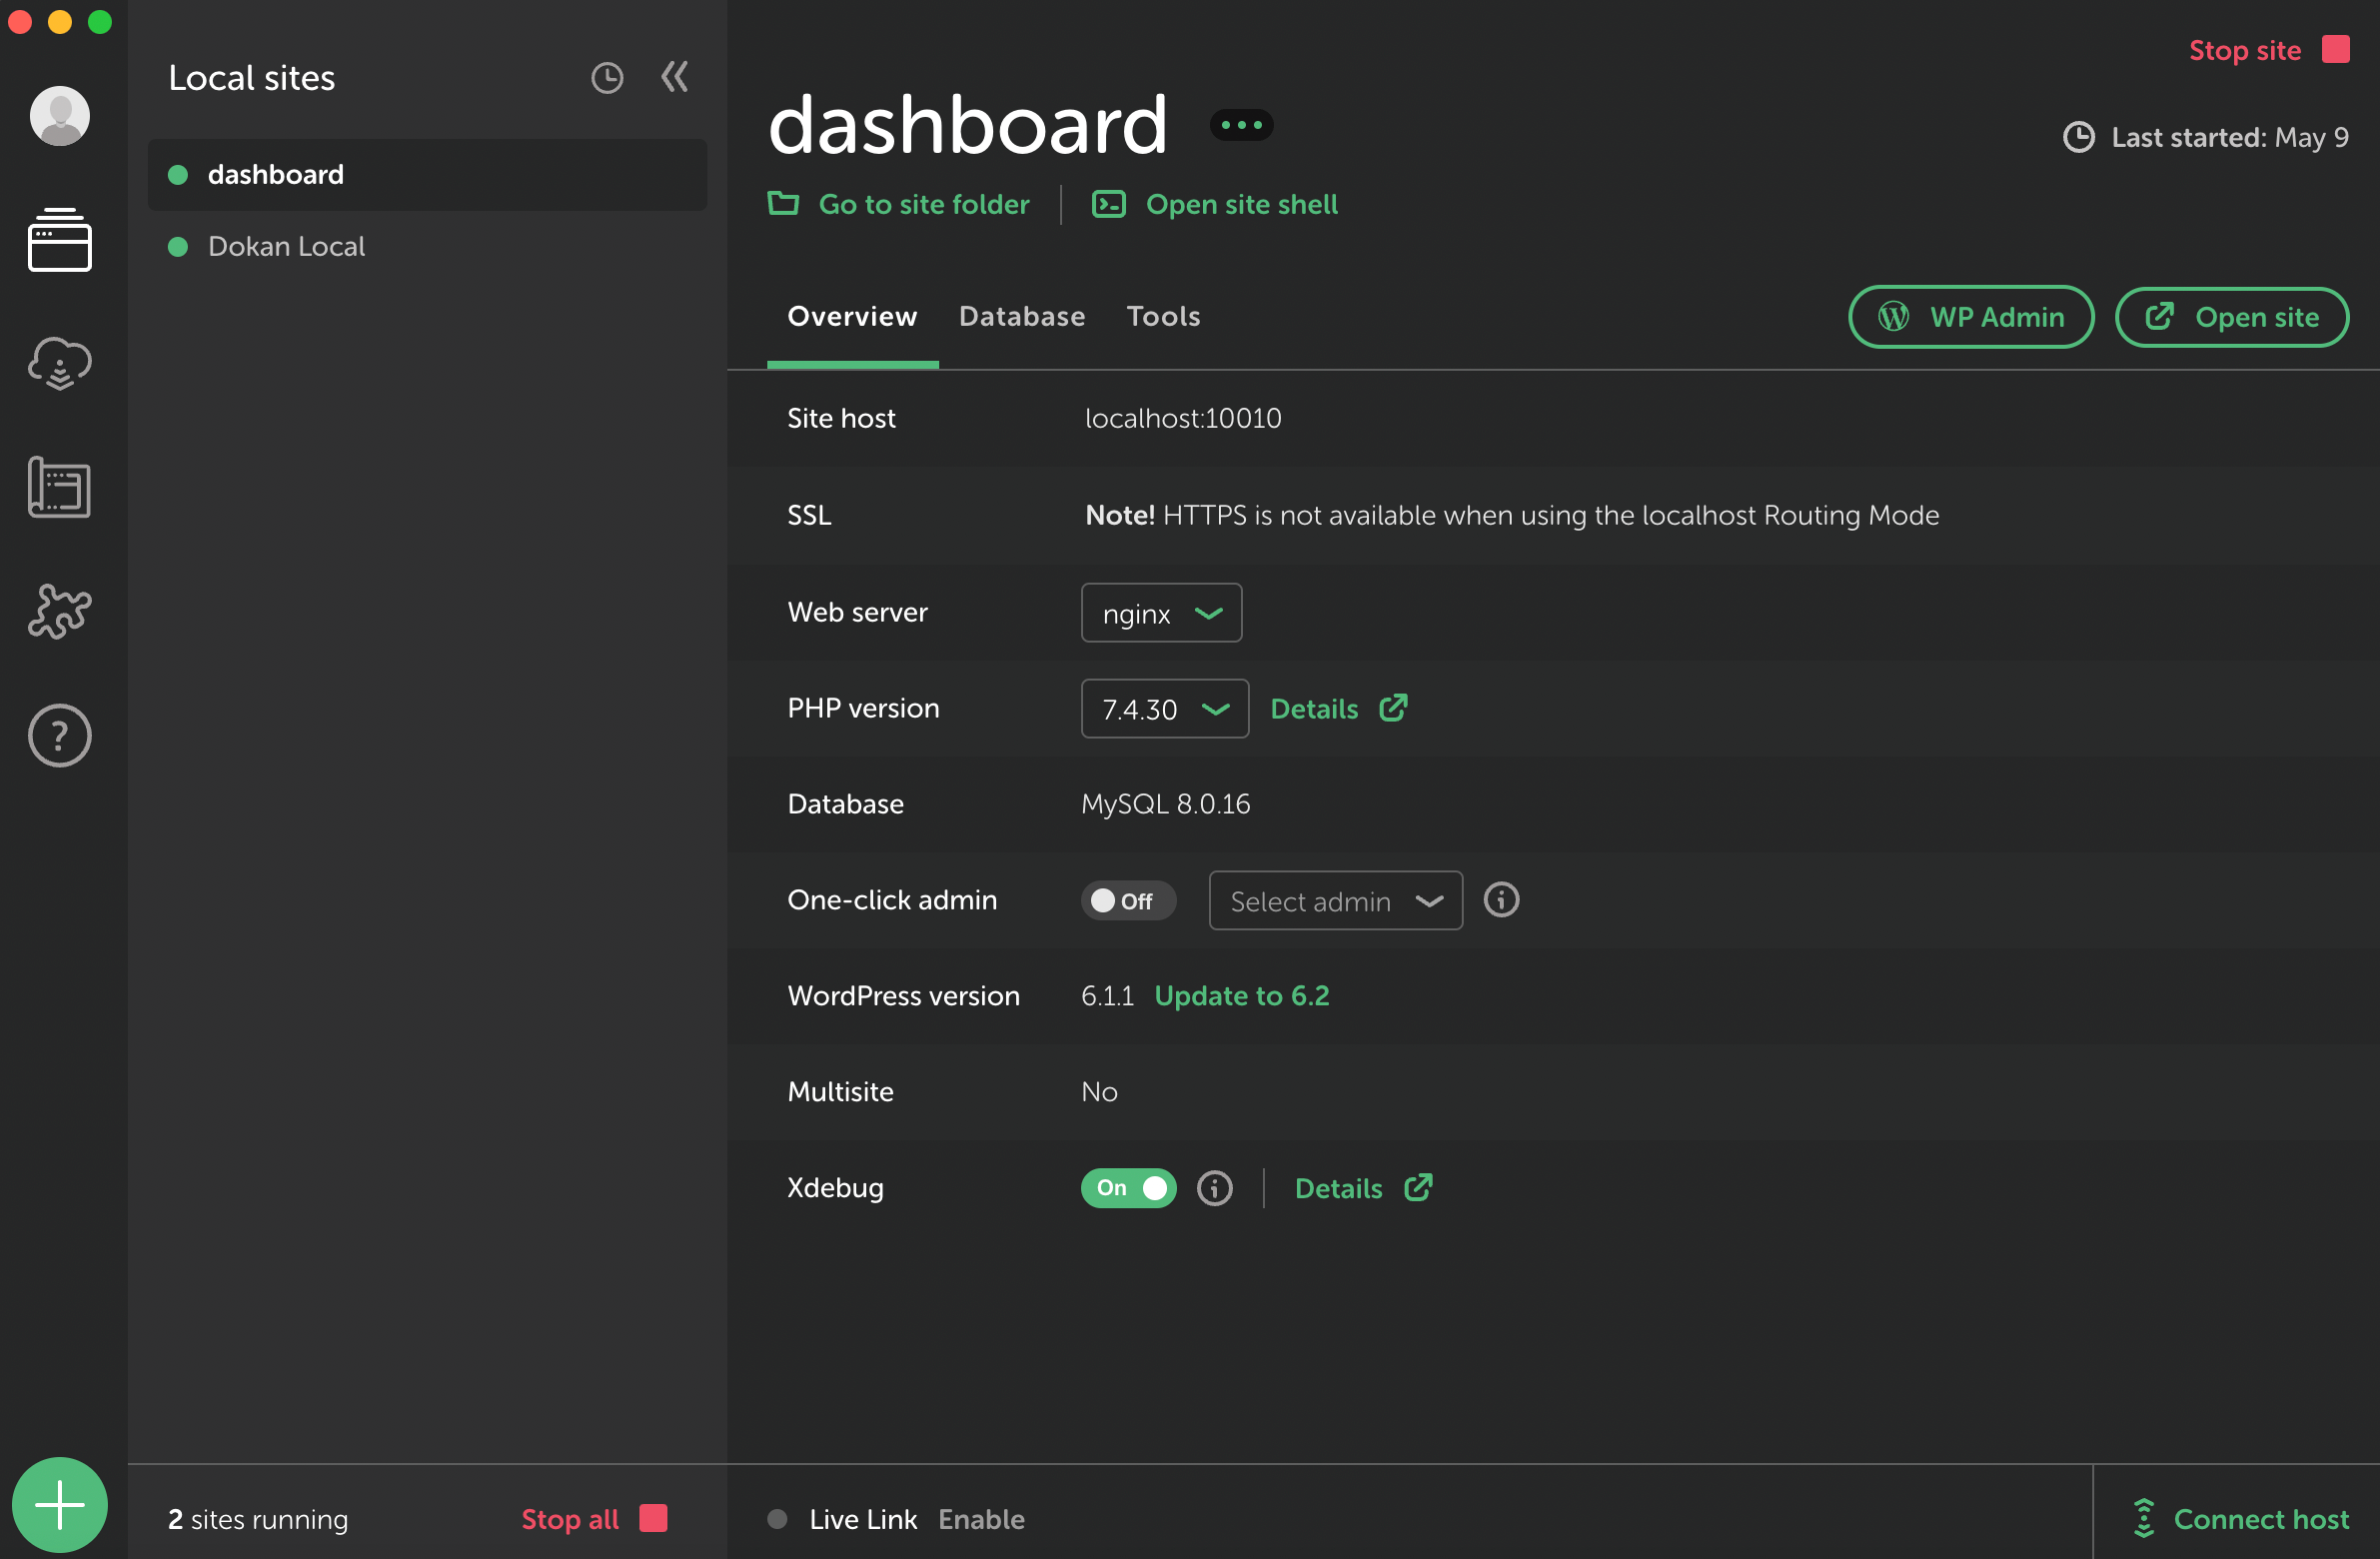Click the clock icon next to Last started
The height and width of the screenshot is (1559, 2380).
point(2079,137)
